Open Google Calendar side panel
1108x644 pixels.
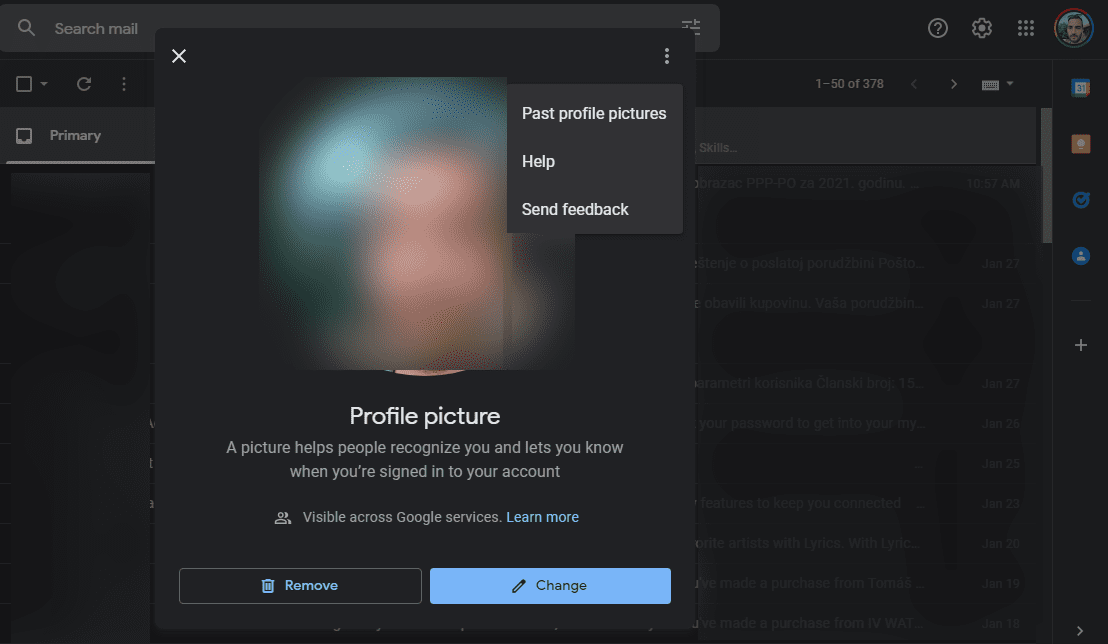[x=1080, y=88]
